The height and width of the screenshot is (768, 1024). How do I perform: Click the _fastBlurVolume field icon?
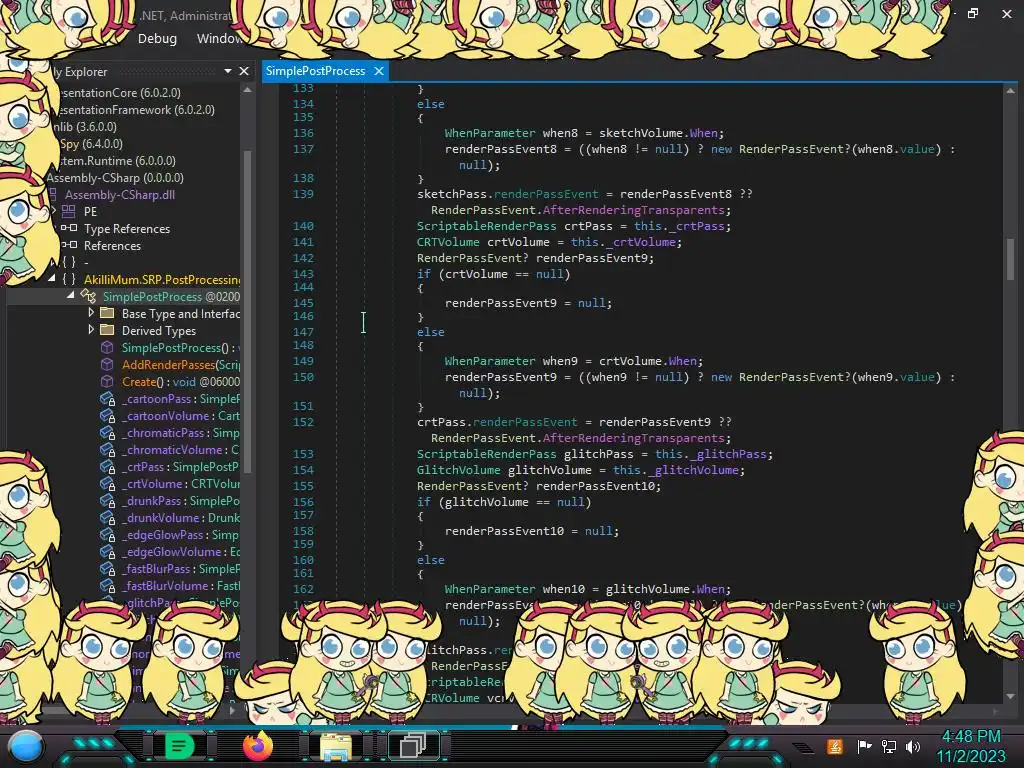pos(108,585)
